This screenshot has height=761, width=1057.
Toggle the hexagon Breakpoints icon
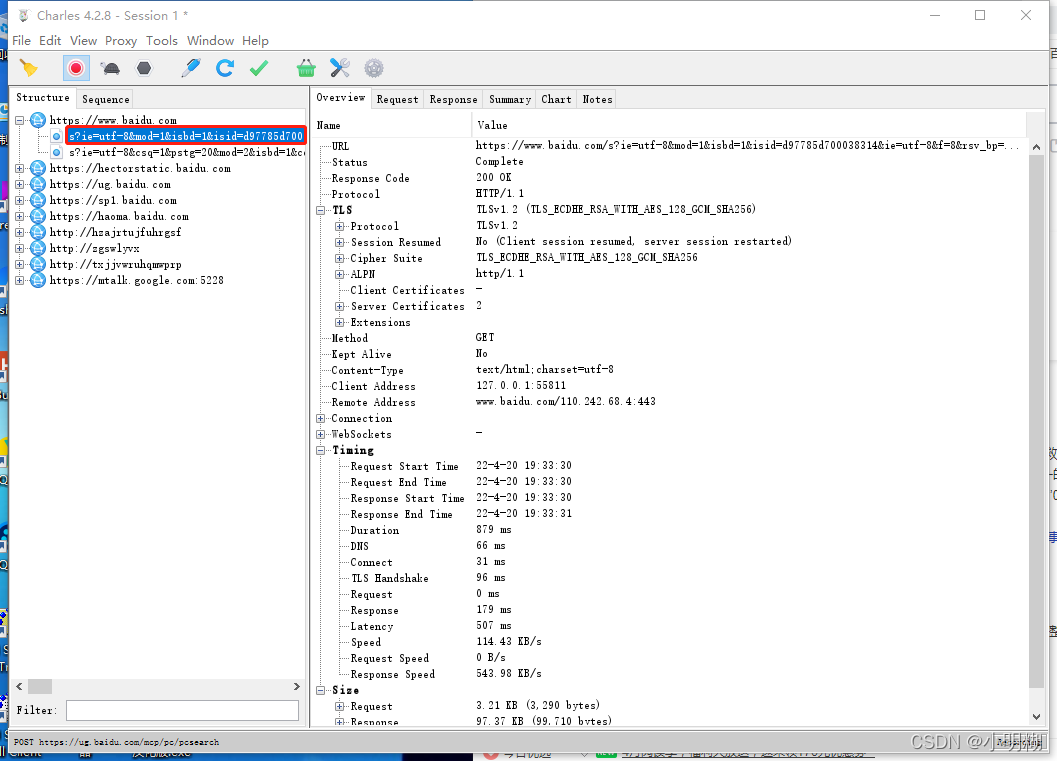tap(144, 68)
